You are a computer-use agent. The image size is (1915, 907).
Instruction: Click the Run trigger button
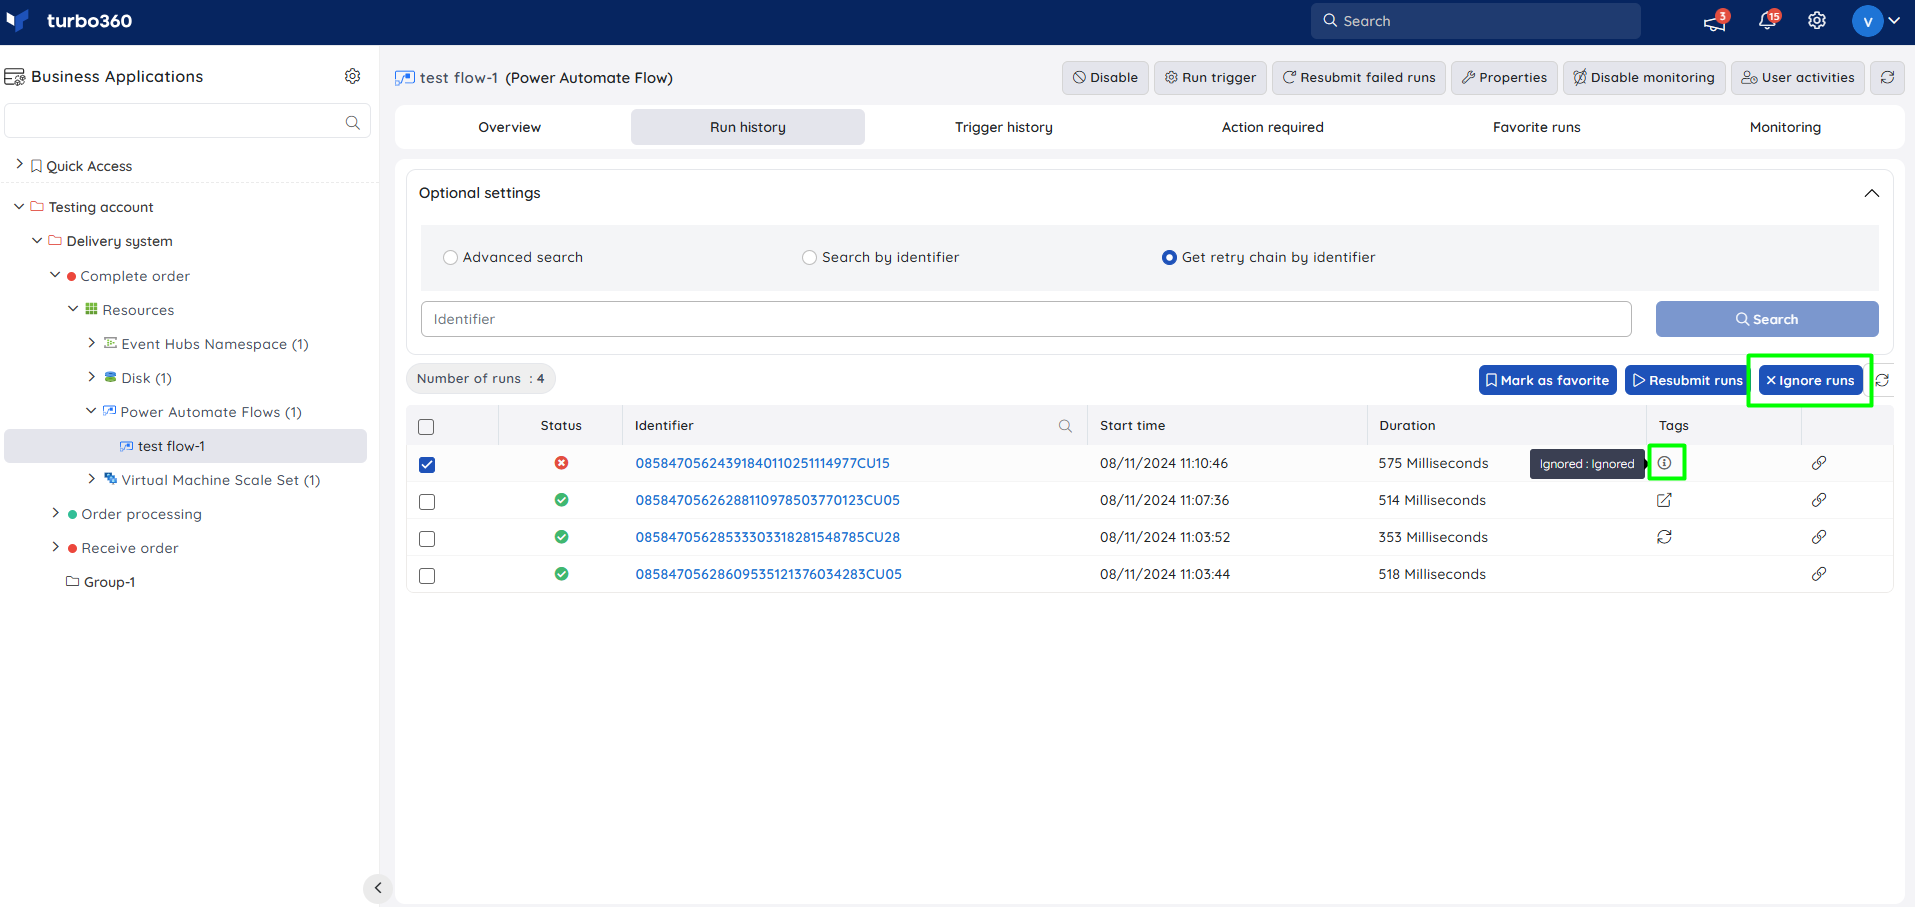(1210, 77)
